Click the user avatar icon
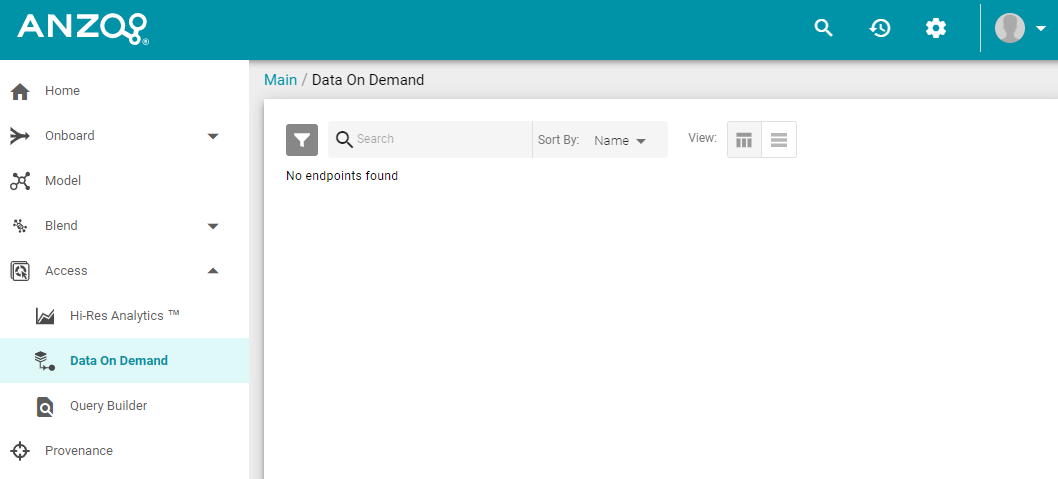This screenshot has height=479, width=1058. tap(1010, 28)
